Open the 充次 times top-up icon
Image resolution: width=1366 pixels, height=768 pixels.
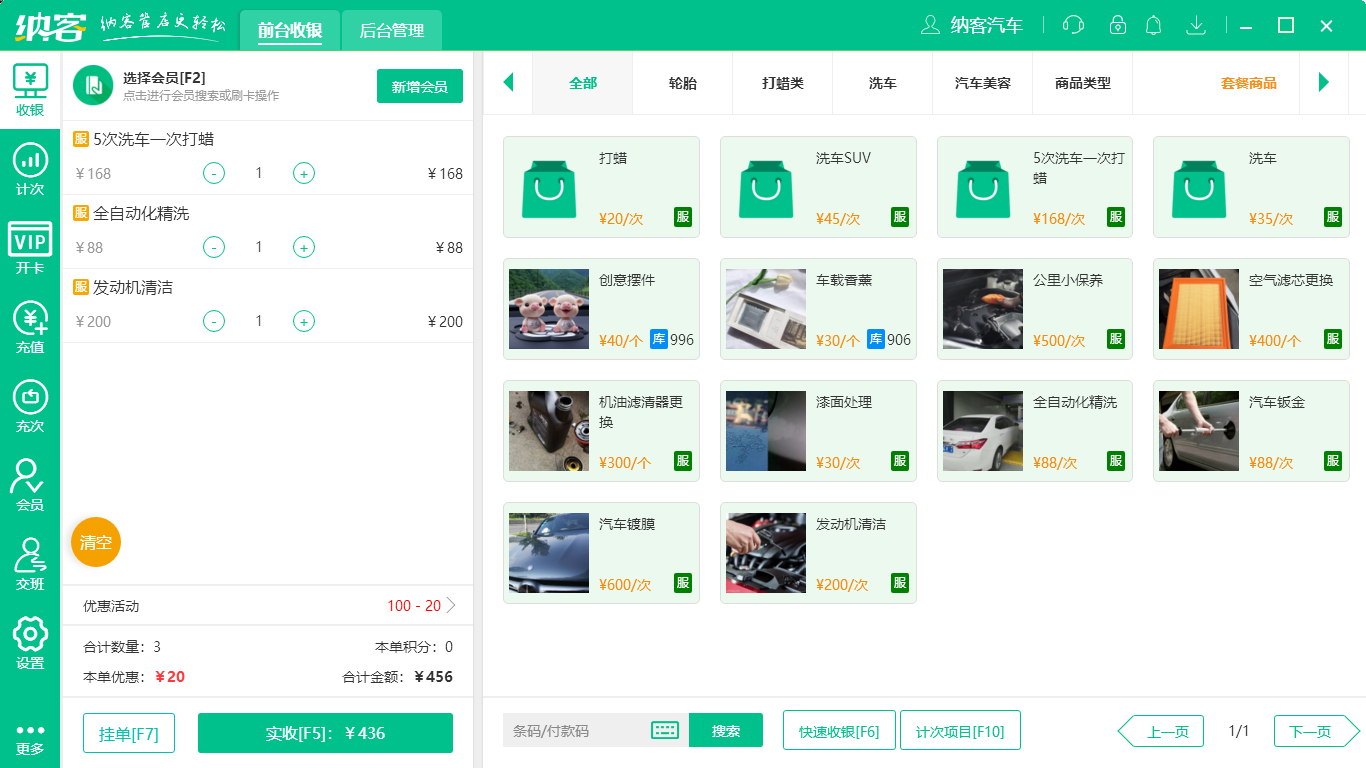[x=30, y=407]
